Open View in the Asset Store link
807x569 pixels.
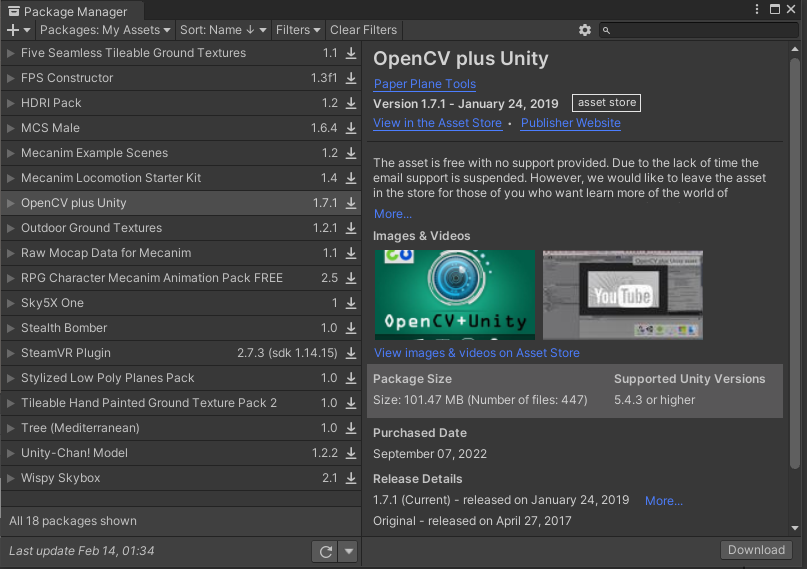[437, 123]
